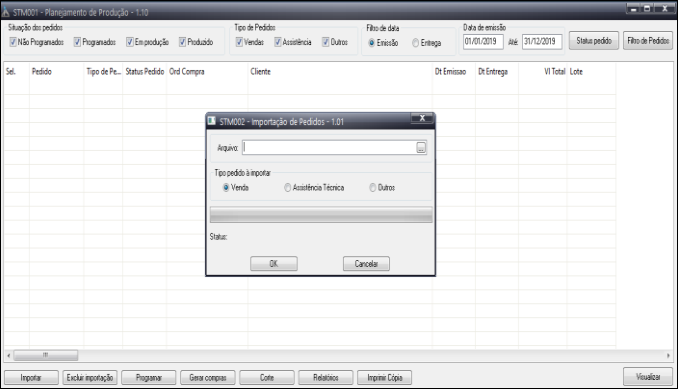
Task: Click the file browse ellipsis button
Action: (x=421, y=148)
